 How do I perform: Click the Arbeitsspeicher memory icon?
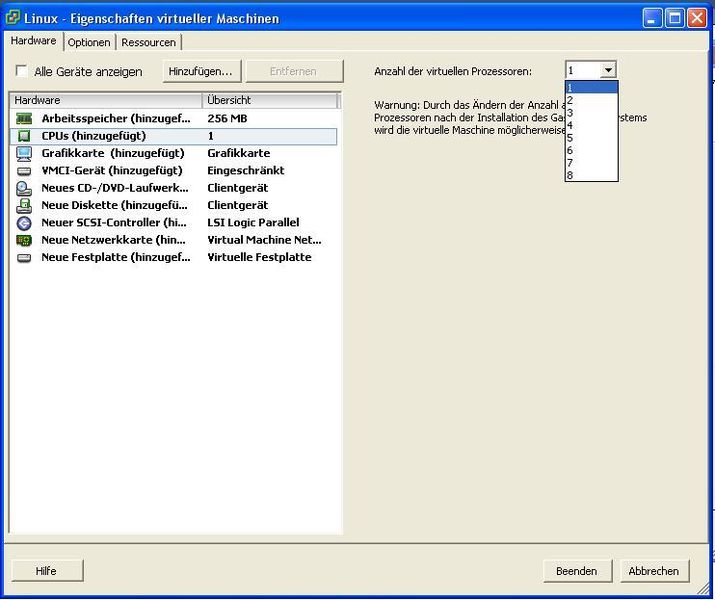(24, 119)
